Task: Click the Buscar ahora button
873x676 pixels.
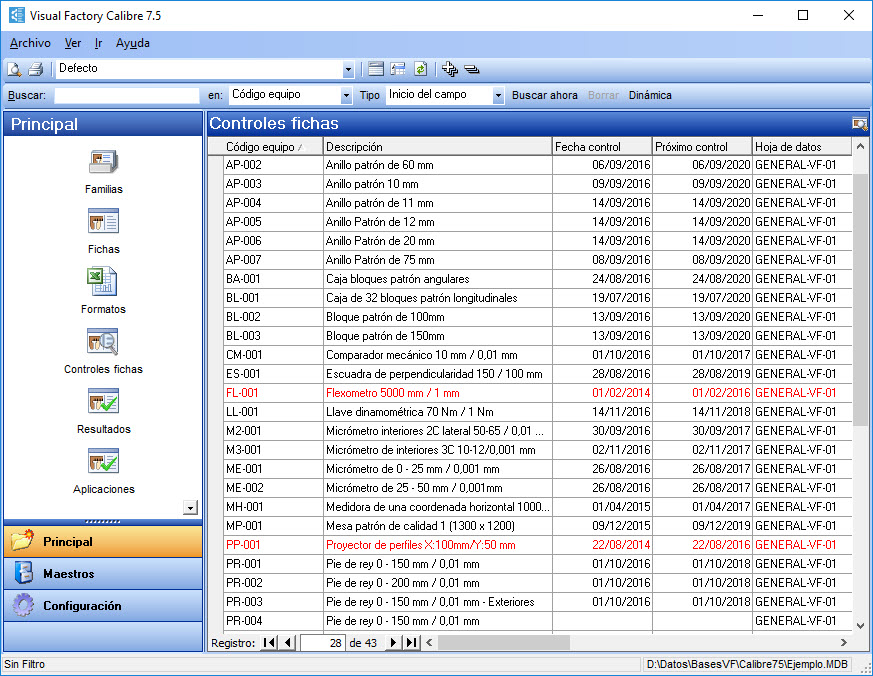Action: [545, 95]
